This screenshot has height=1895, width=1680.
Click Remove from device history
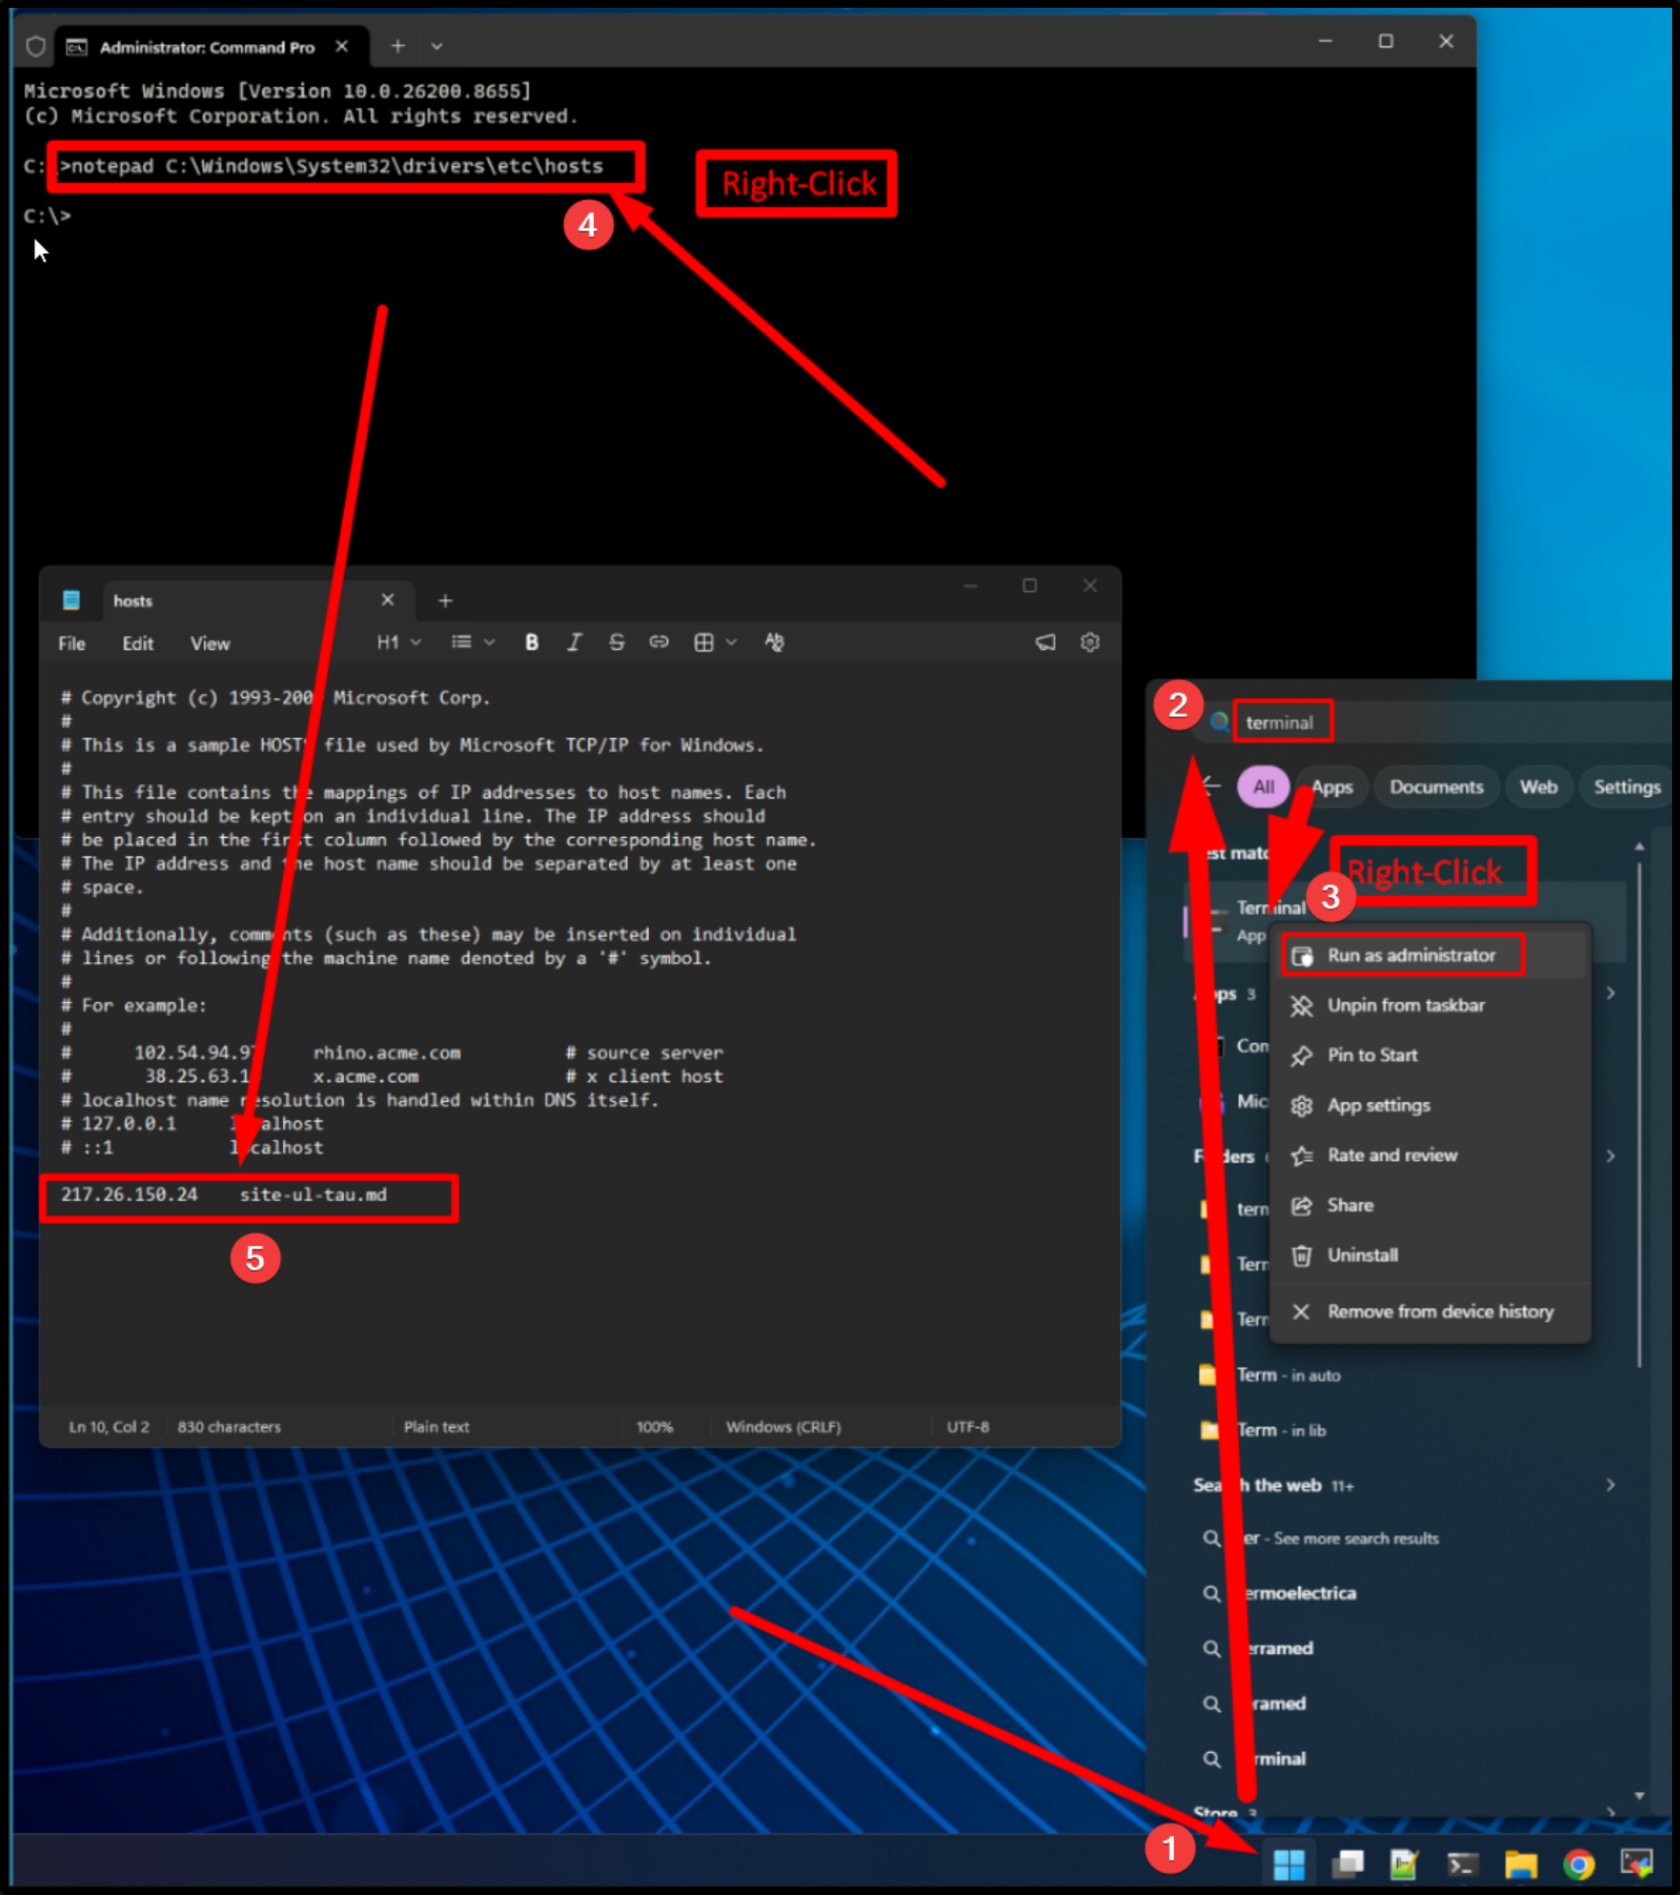pyautogui.click(x=1431, y=1311)
